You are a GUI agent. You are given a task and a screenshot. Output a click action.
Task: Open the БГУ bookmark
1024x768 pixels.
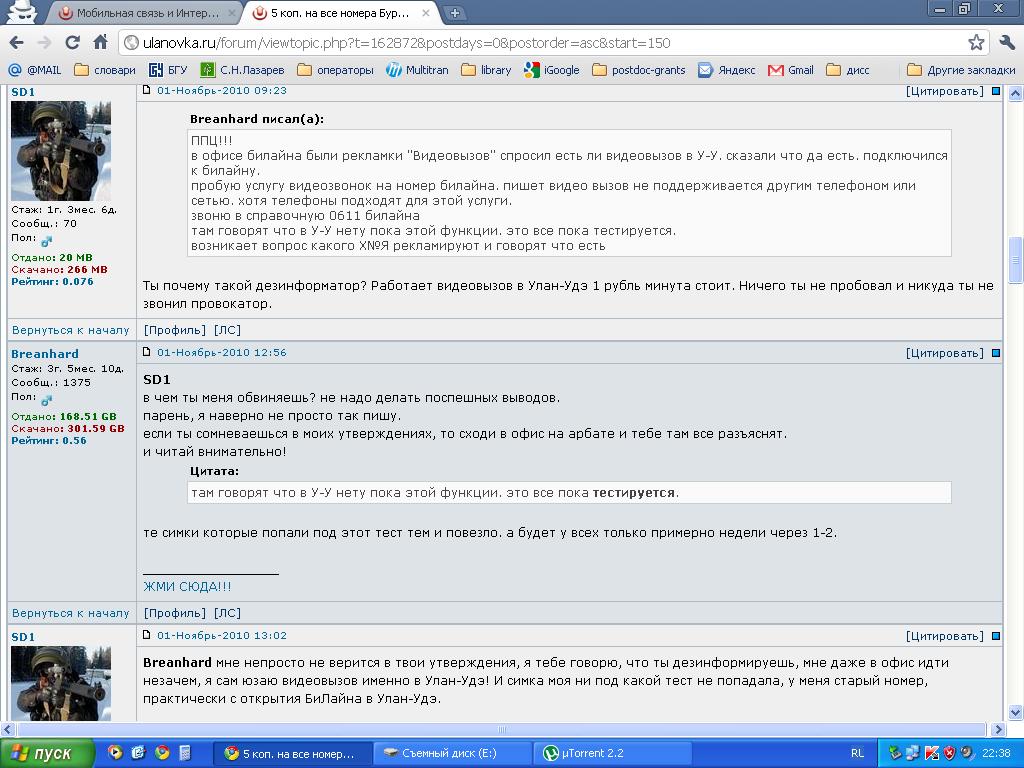coord(168,70)
